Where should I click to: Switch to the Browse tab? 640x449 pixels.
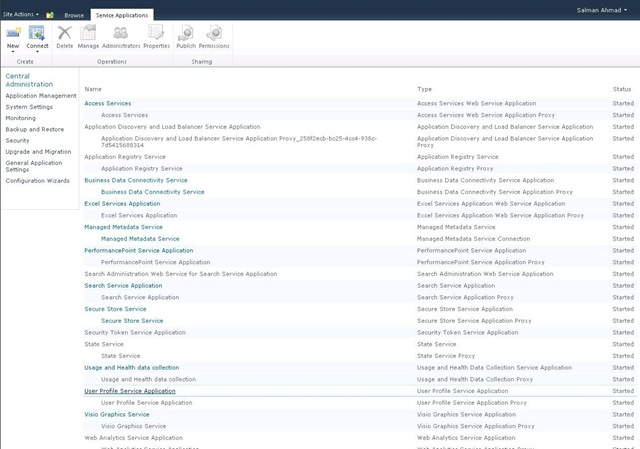[74, 15]
